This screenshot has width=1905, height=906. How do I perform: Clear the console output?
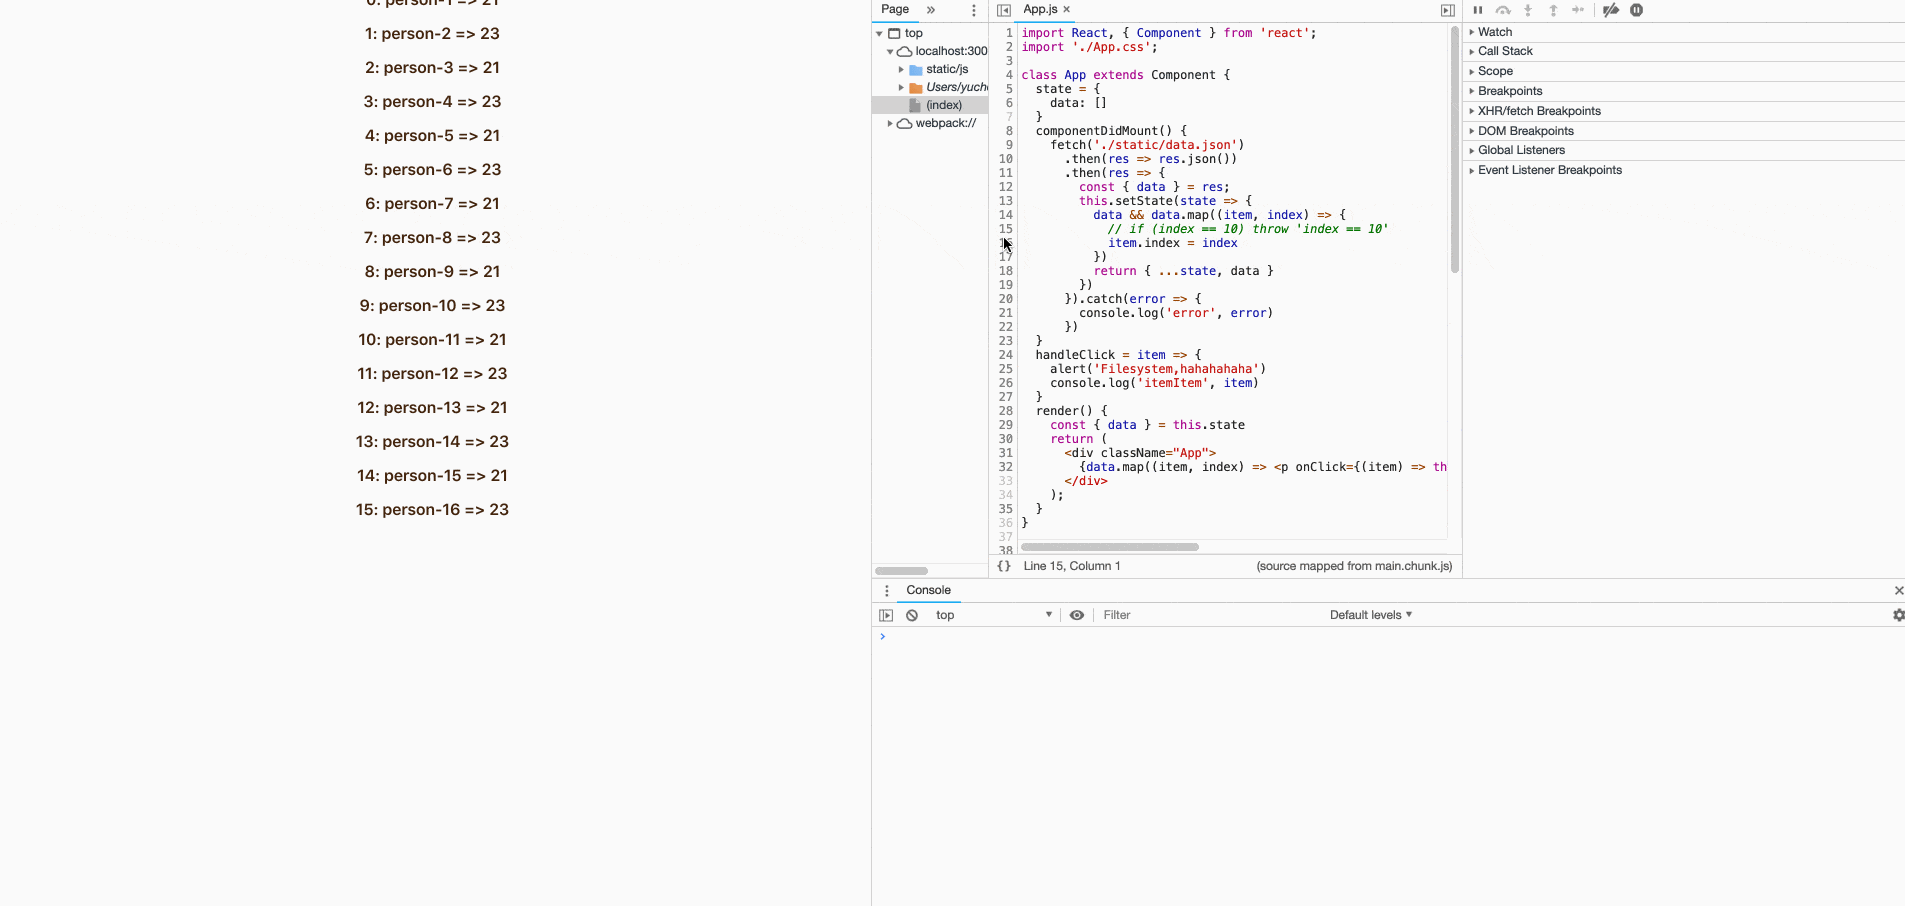pos(912,615)
